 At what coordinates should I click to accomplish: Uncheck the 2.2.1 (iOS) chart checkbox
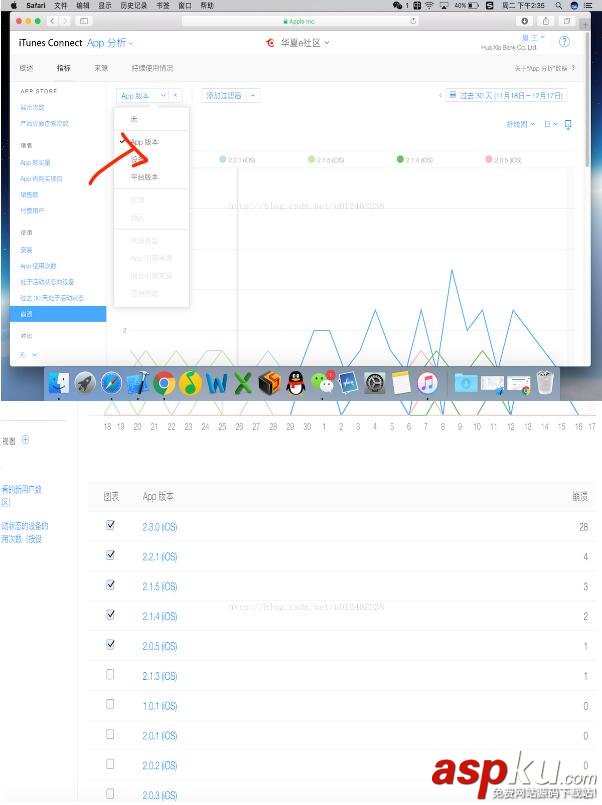110,554
